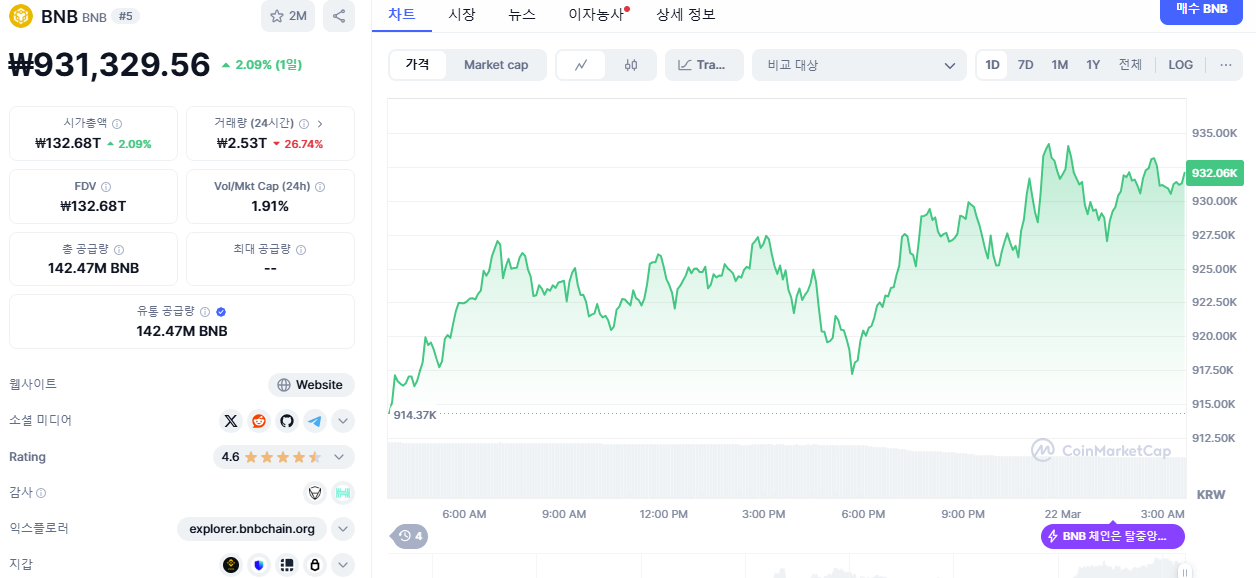
Task: Open Ledger wallet icon
Action: pos(287,565)
